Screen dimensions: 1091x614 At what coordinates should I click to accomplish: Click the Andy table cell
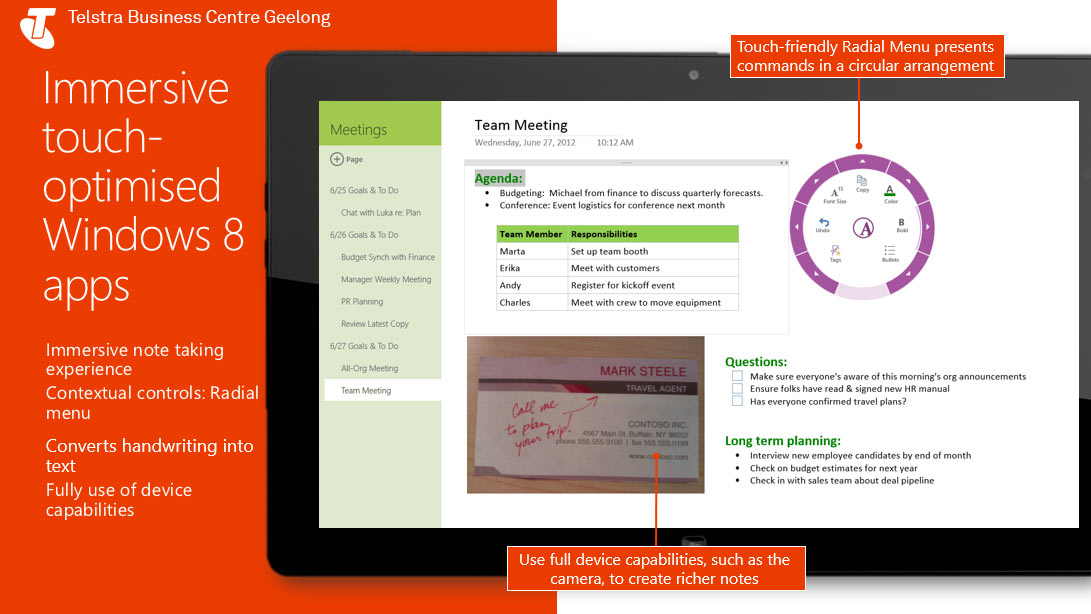[x=532, y=285]
